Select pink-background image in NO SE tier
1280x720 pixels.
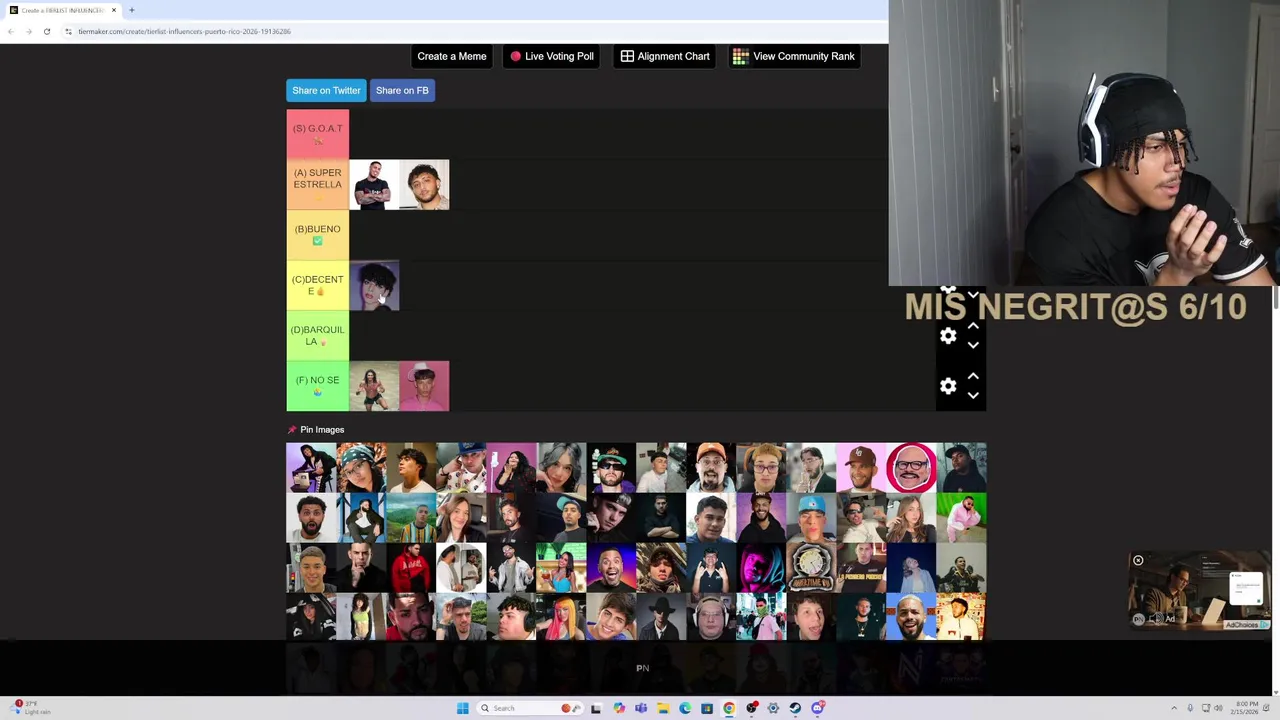[x=424, y=386]
